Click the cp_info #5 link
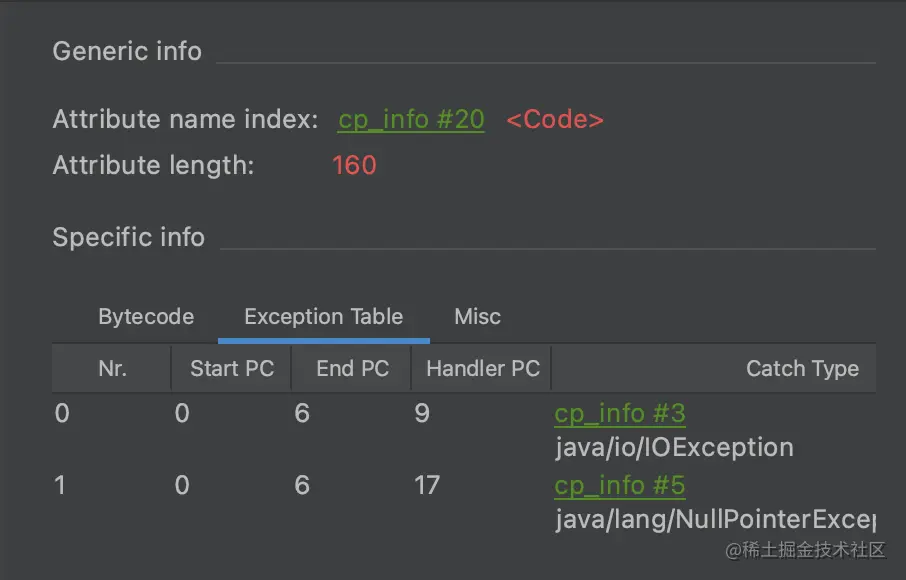 tap(620, 485)
